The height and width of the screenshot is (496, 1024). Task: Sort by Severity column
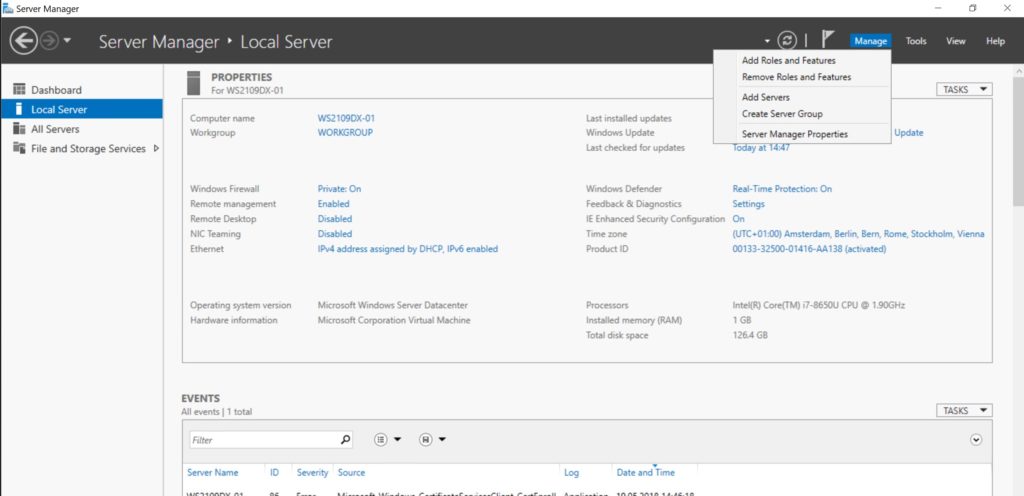312,473
